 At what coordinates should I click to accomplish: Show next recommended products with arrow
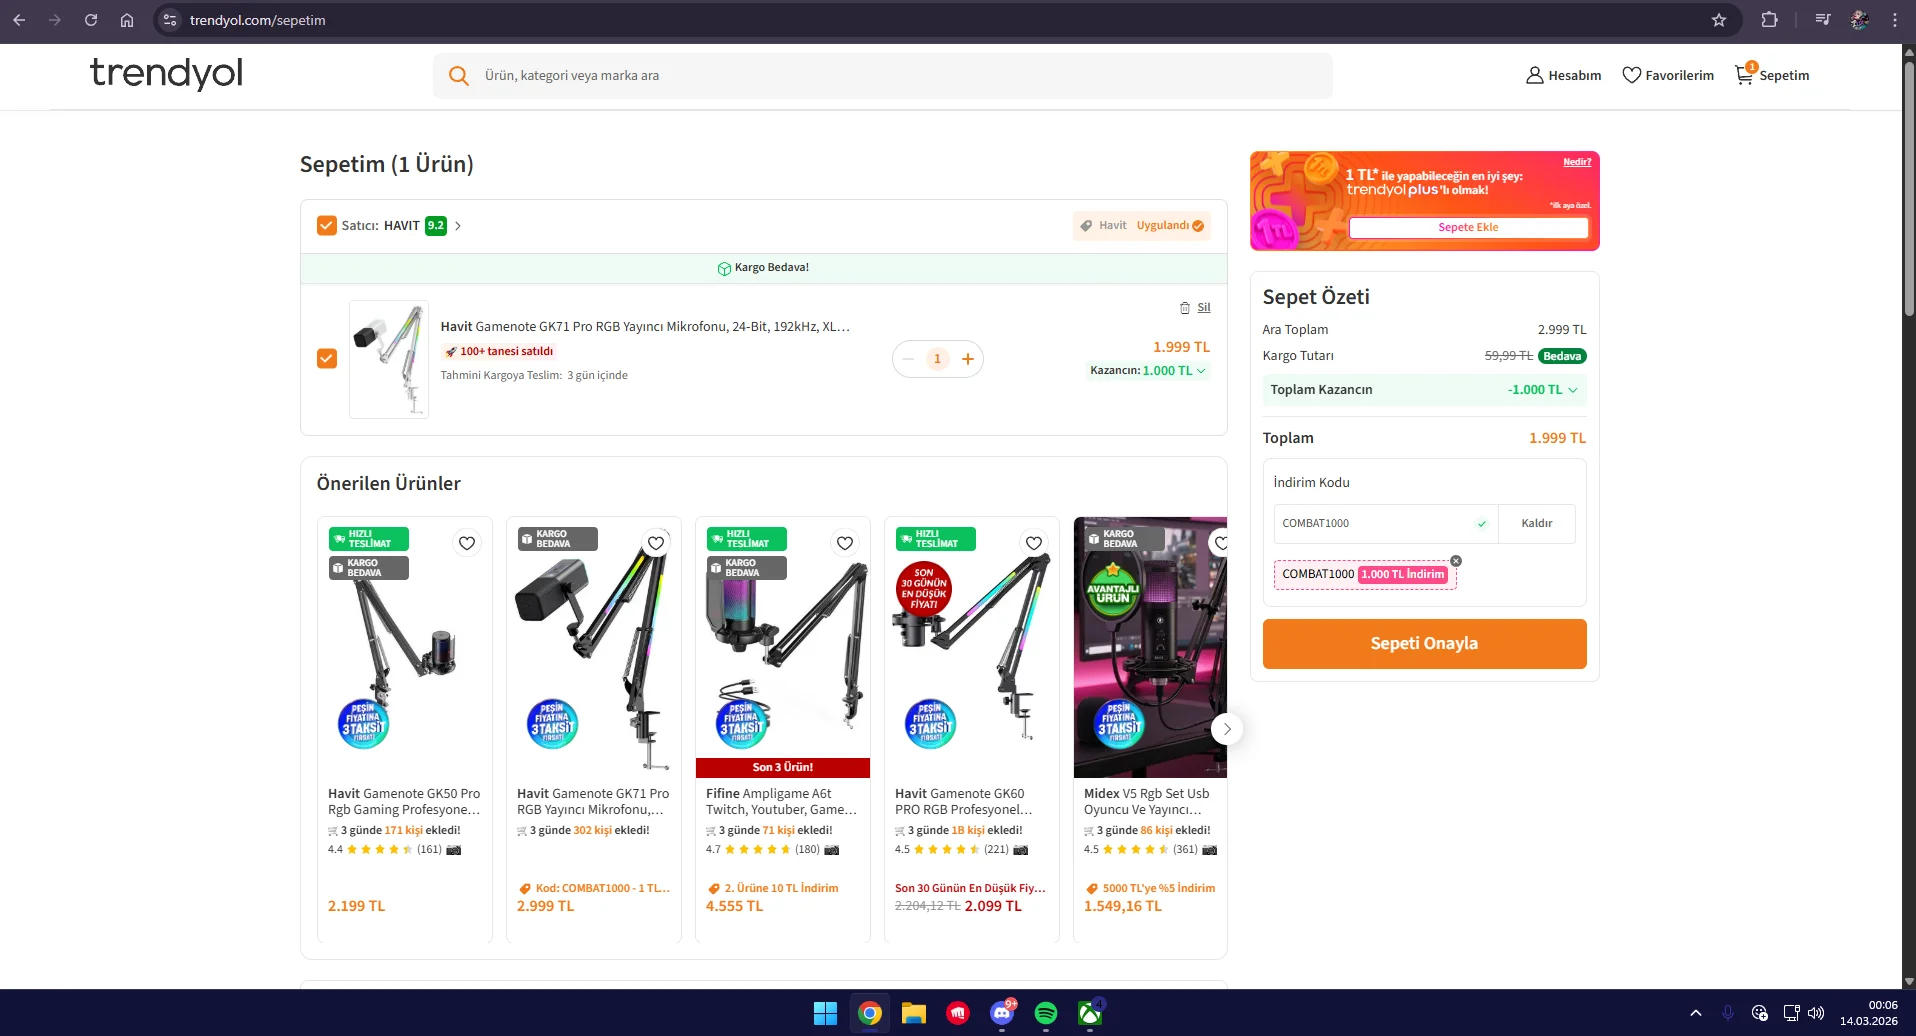pyautogui.click(x=1227, y=729)
